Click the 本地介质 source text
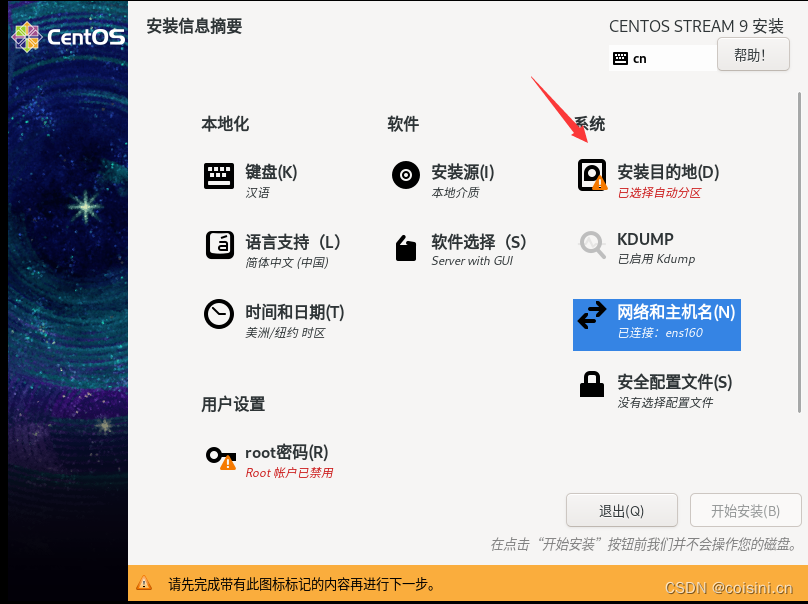Screen dimensions: 808x604 [x=455, y=193]
